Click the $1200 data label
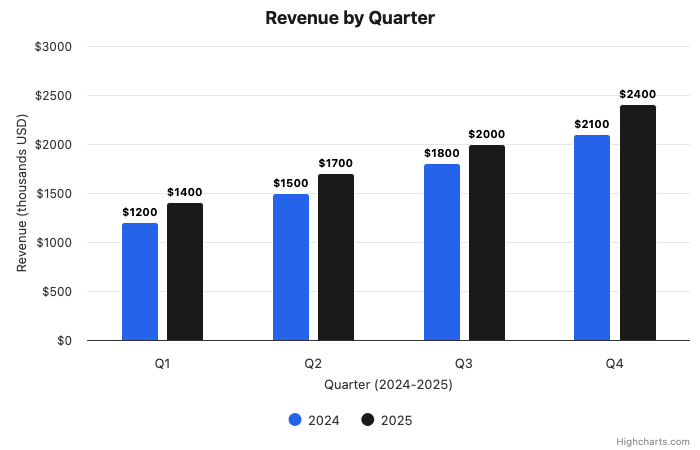 pyautogui.click(x=140, y=212)
